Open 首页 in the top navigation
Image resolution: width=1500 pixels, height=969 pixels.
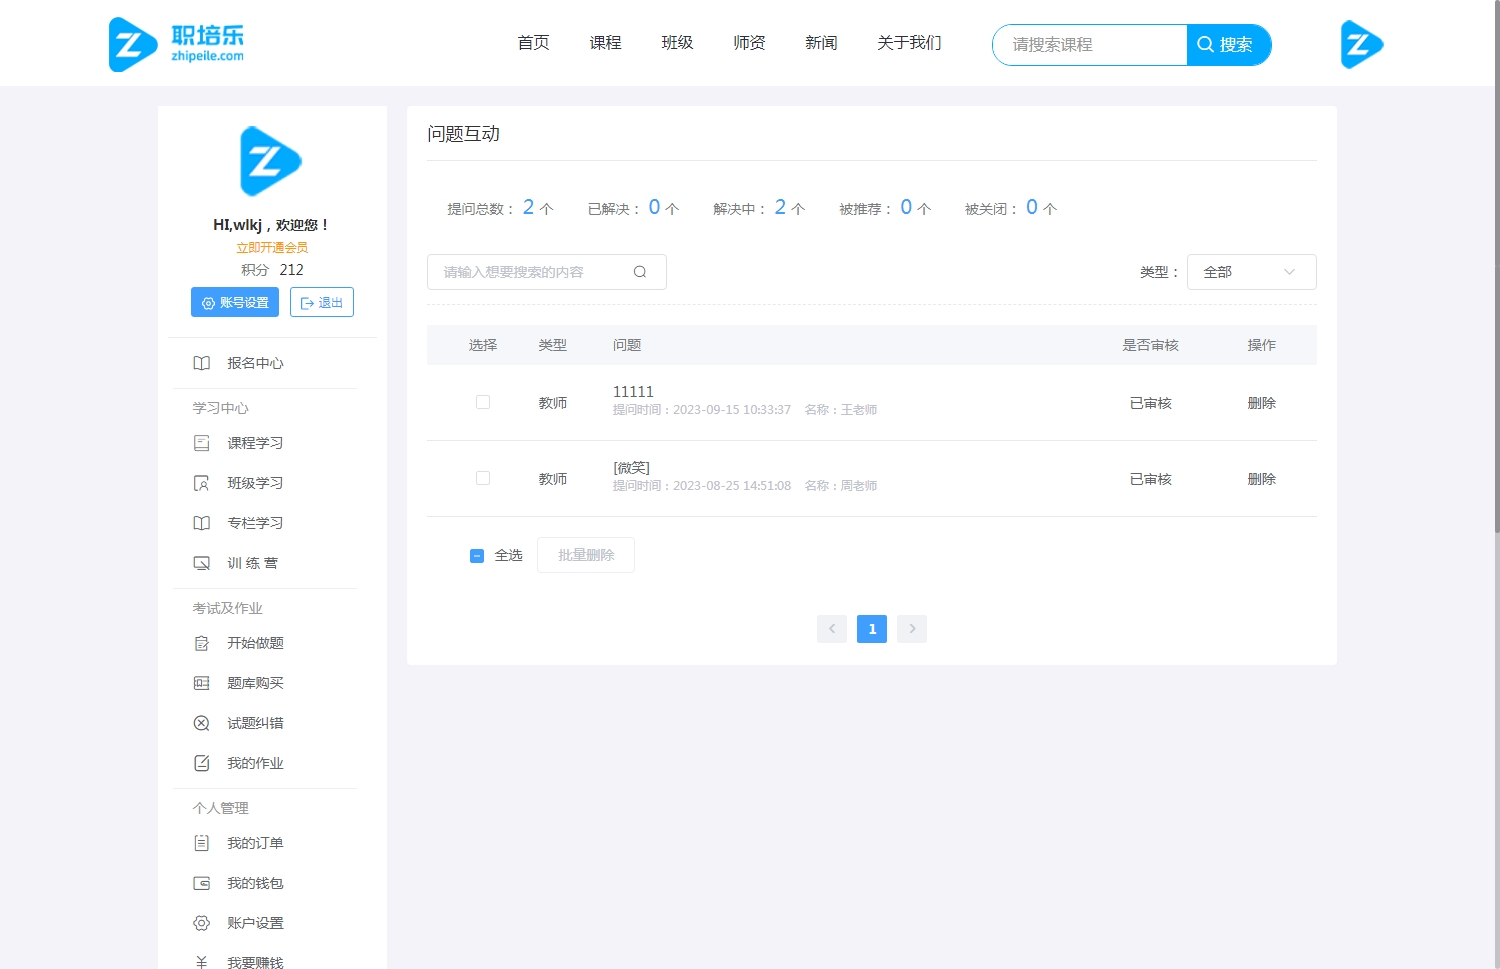pos(533,43)
